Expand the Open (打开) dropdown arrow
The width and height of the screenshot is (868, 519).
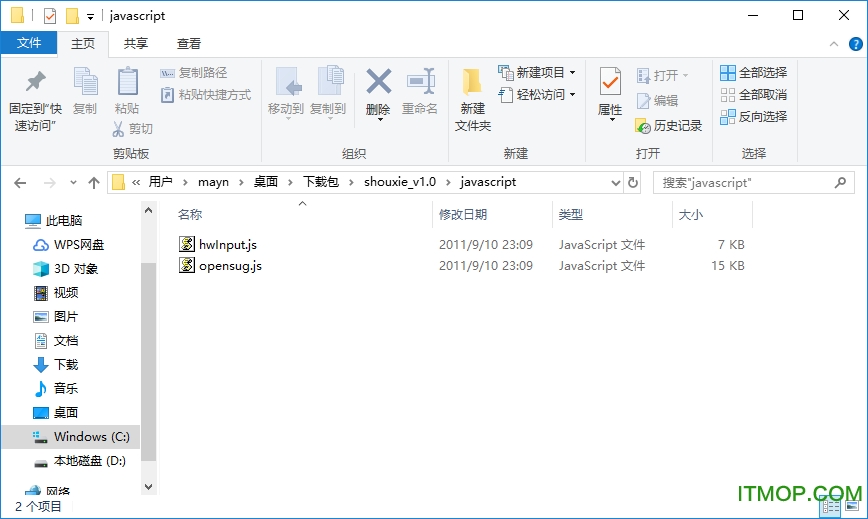[685, 75]
